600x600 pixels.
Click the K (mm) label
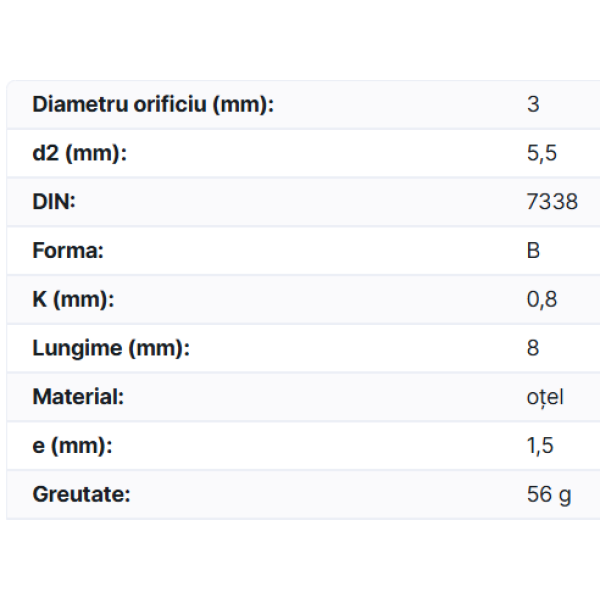74,299
